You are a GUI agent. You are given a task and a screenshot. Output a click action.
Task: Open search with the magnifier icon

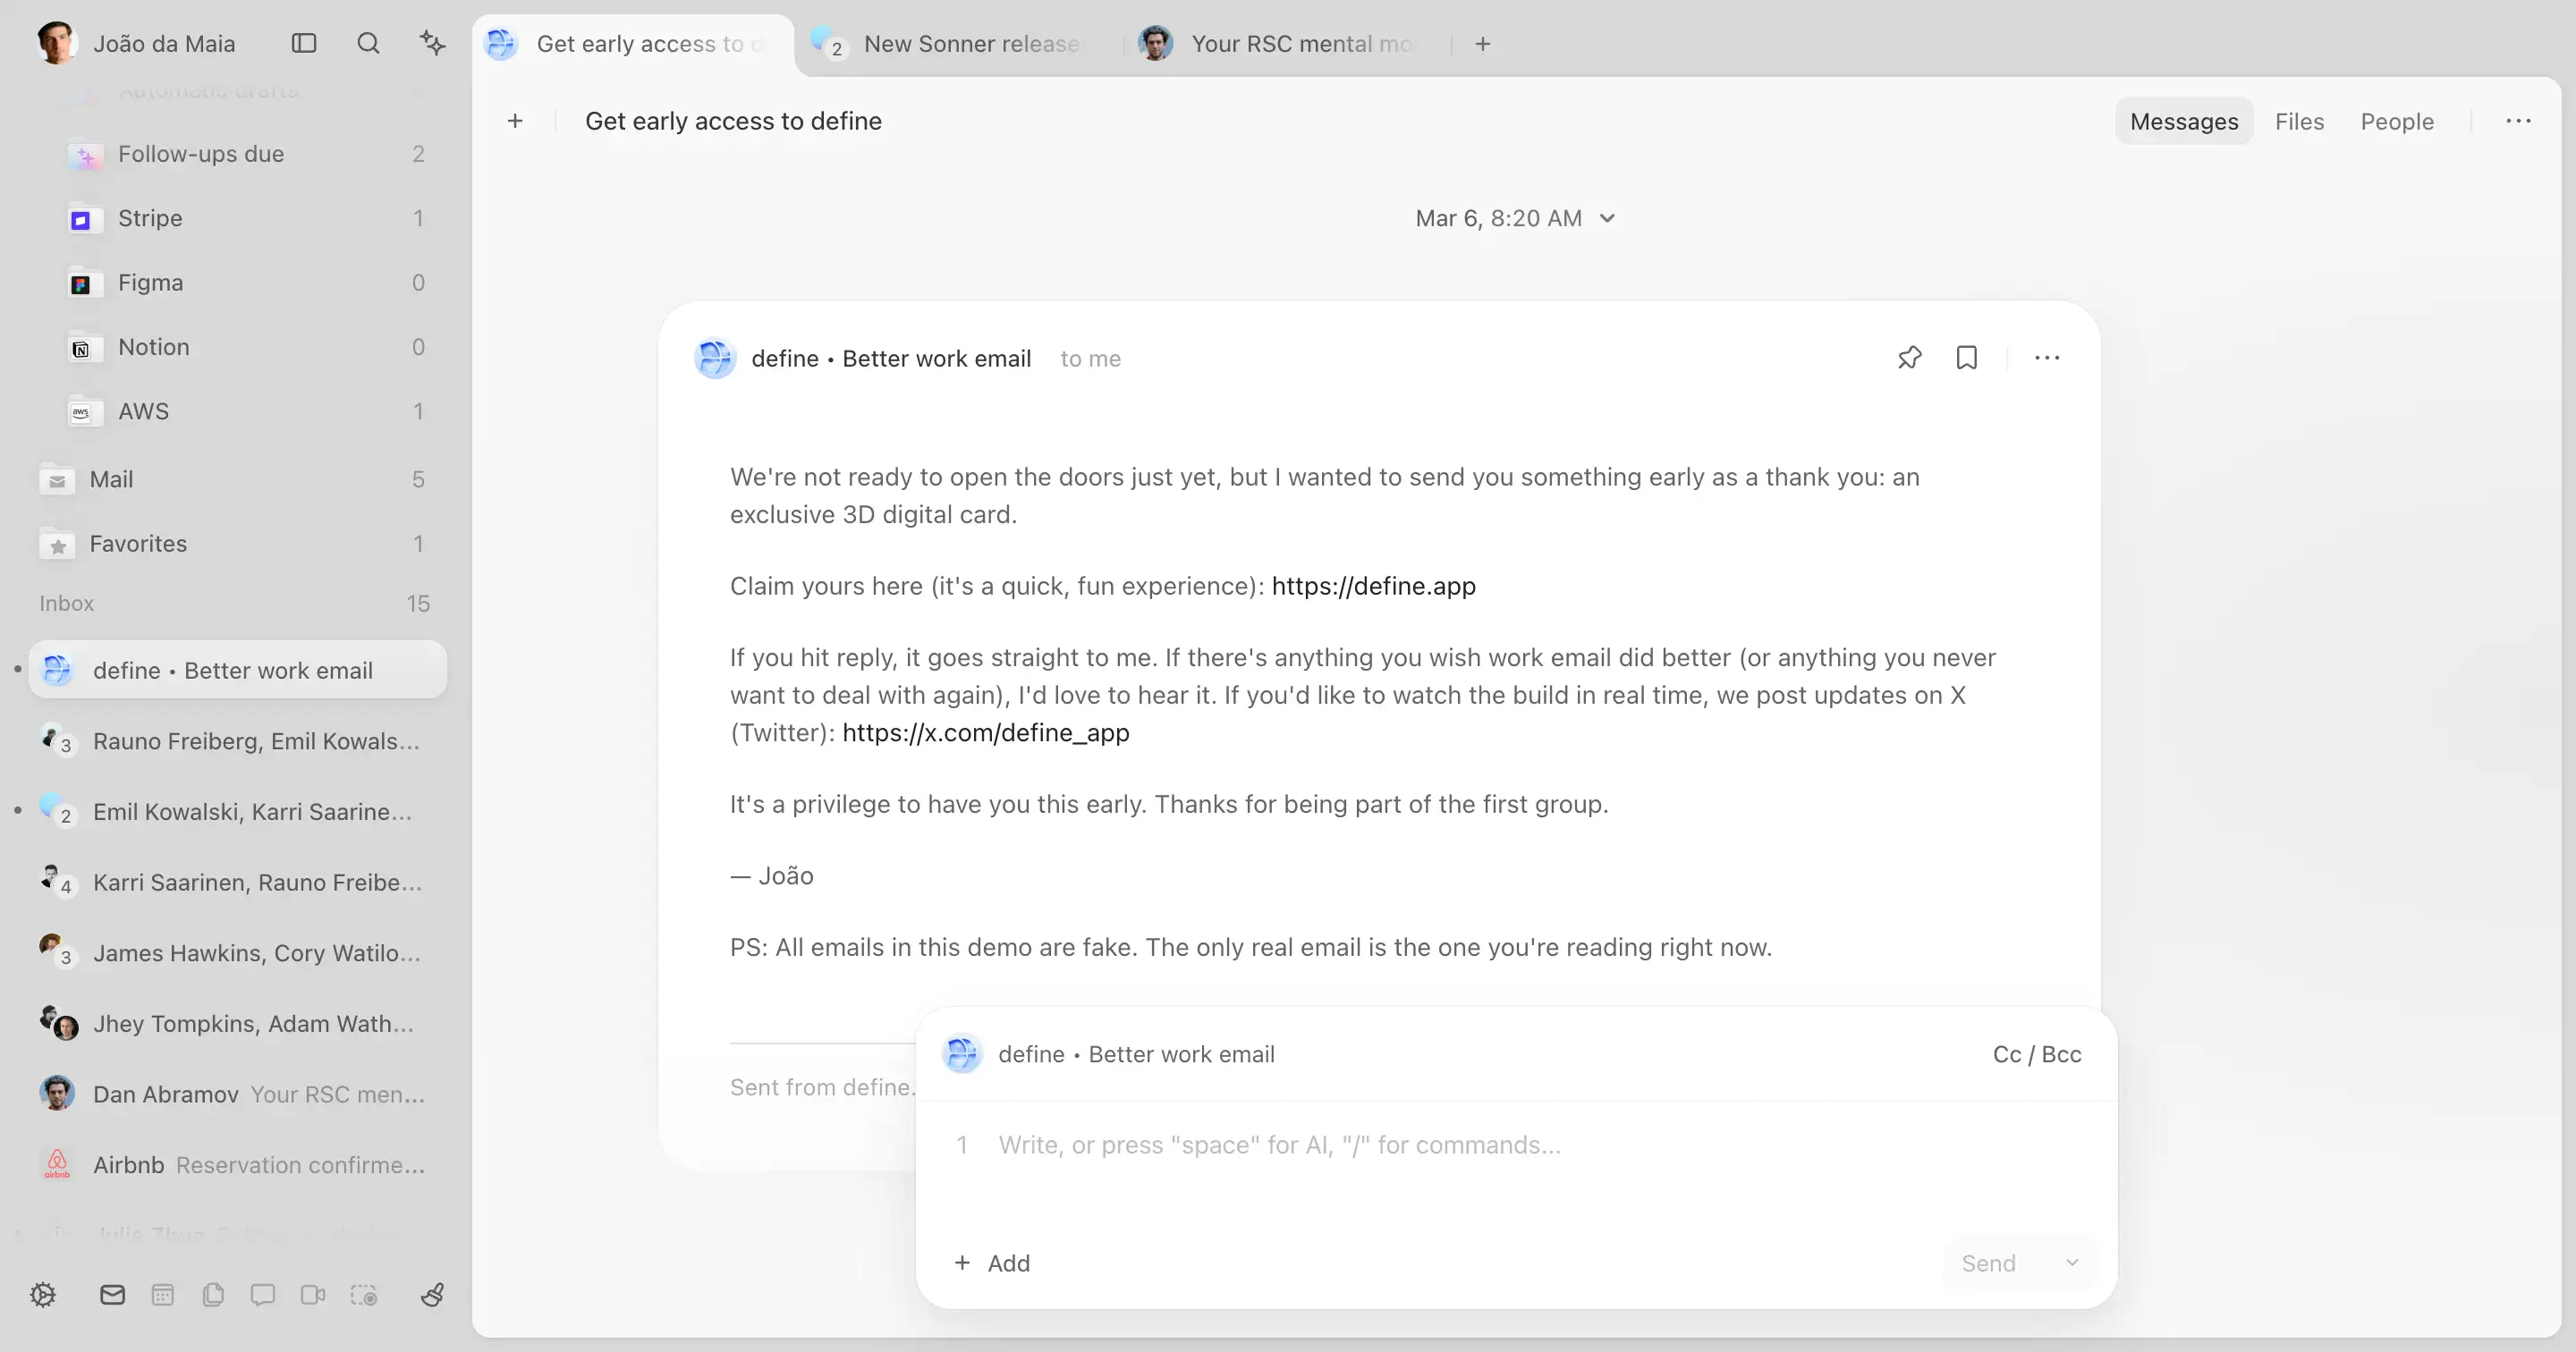[368, 43]
